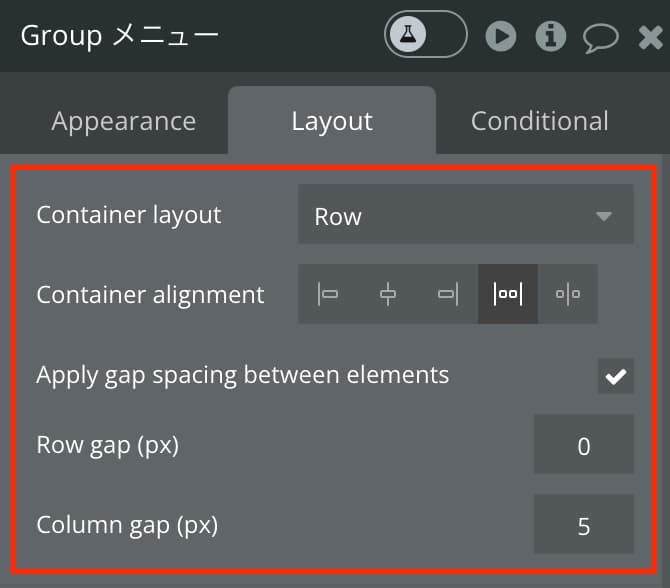The image size is (670, 588).
Task: Switch to the Appearance tab
Action: [x=123, y=121]
